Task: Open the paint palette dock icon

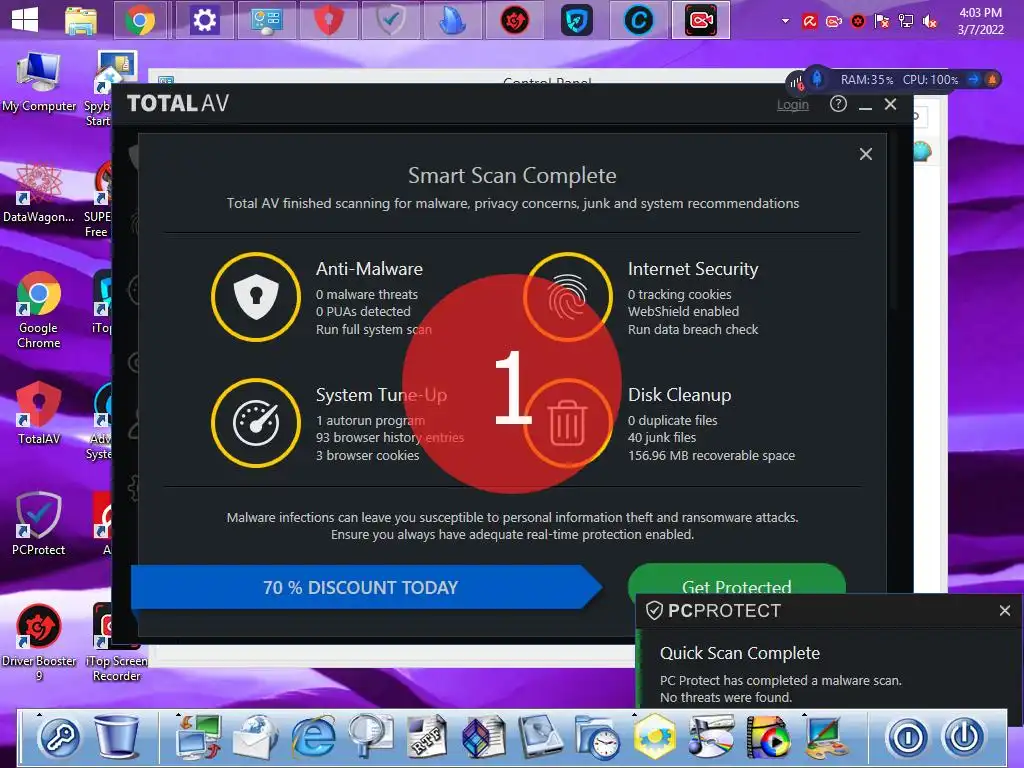Action: click(x=825, y=738)
